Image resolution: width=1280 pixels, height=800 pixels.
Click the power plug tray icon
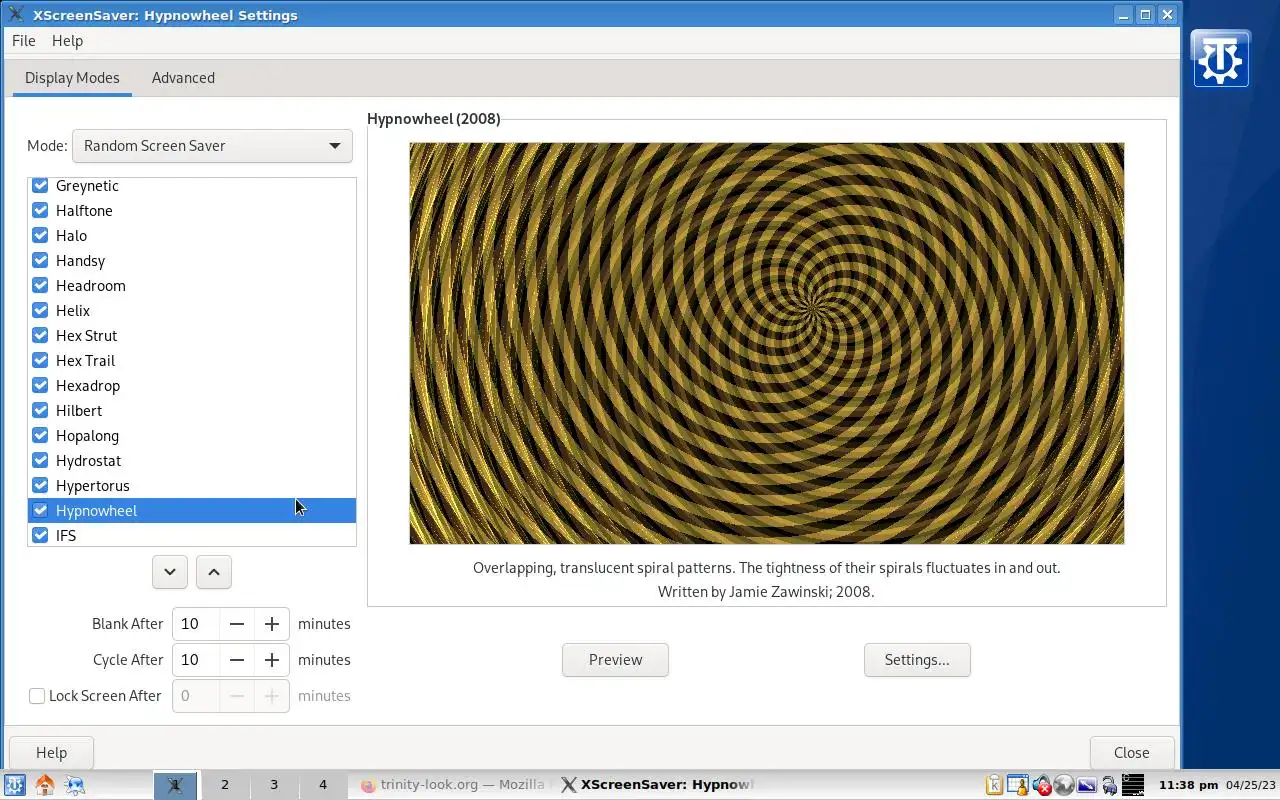click(x=1109, y=785)
